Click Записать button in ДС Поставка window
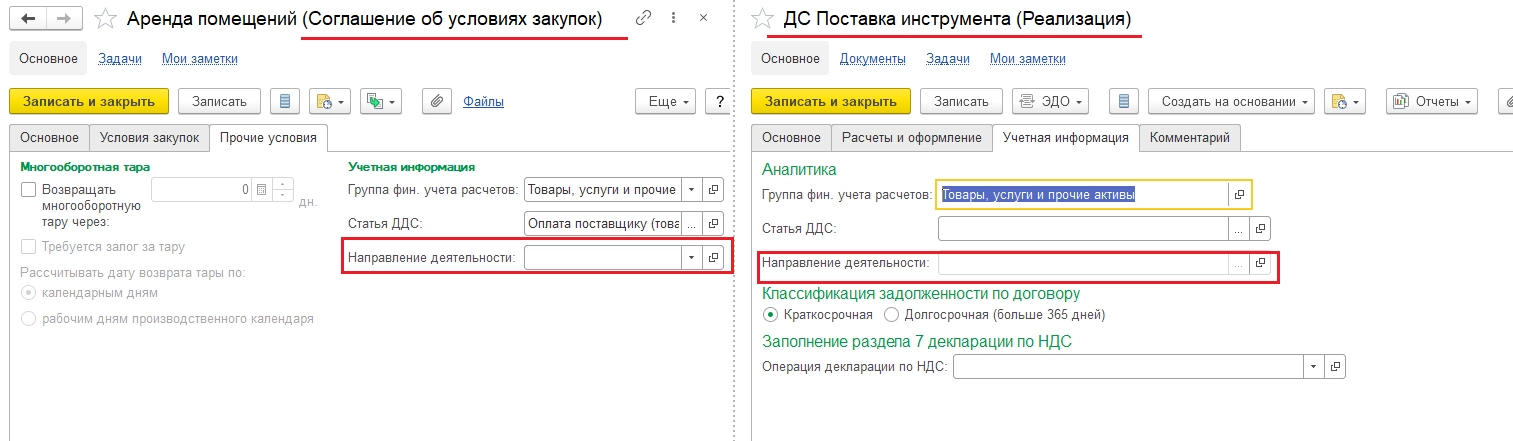This screenshot has width=1513, height=441. pyautogui.click(x=961, y=101)
